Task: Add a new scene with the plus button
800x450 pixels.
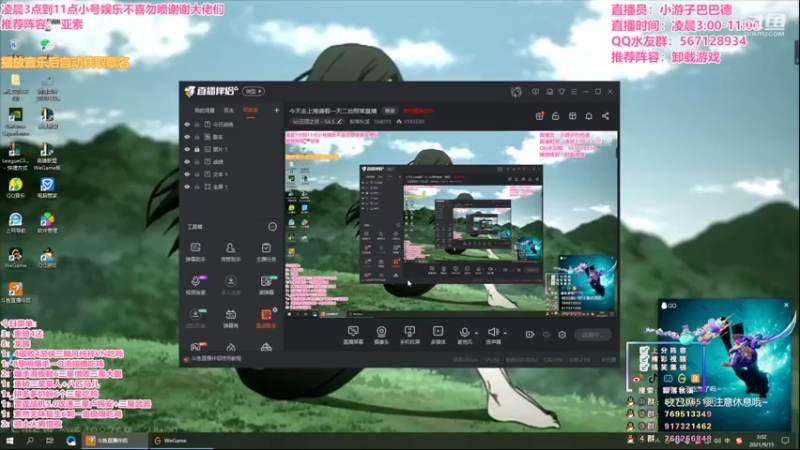Action: pos(276,110)
